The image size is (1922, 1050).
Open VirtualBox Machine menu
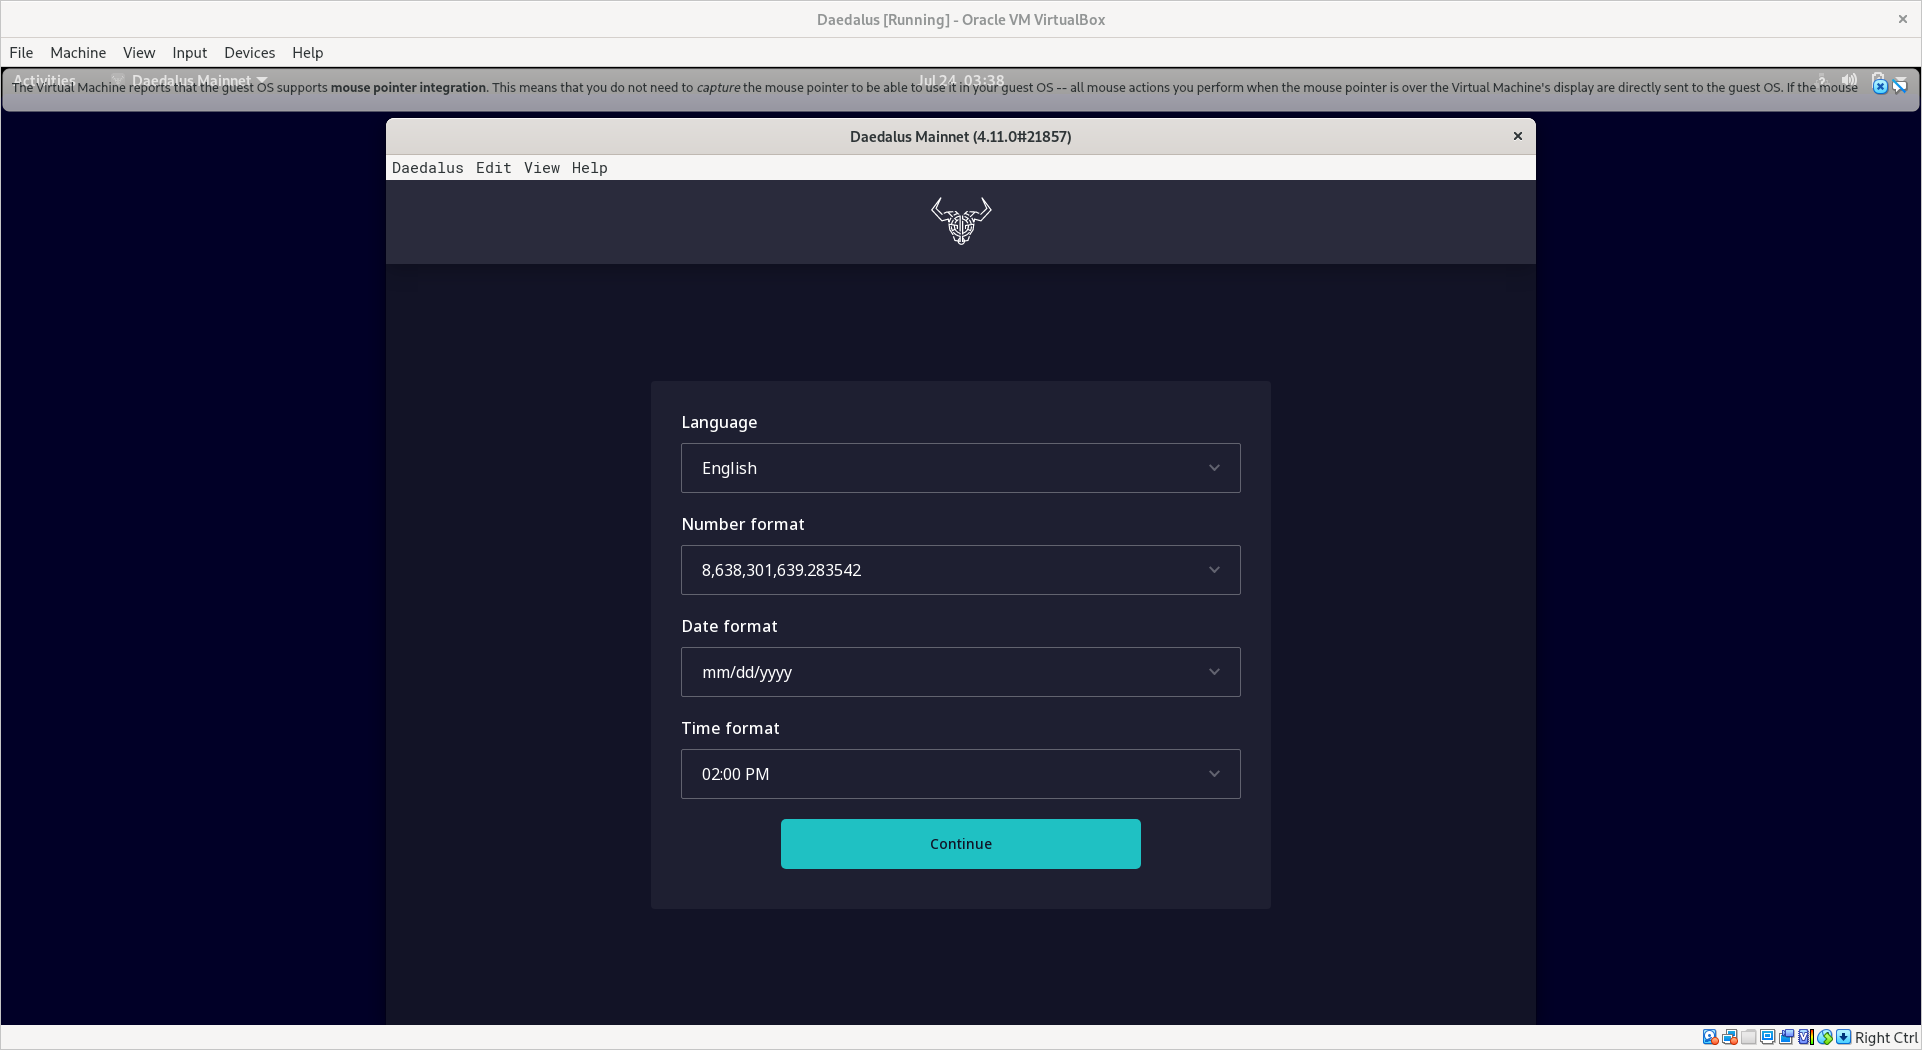(78, 53)
